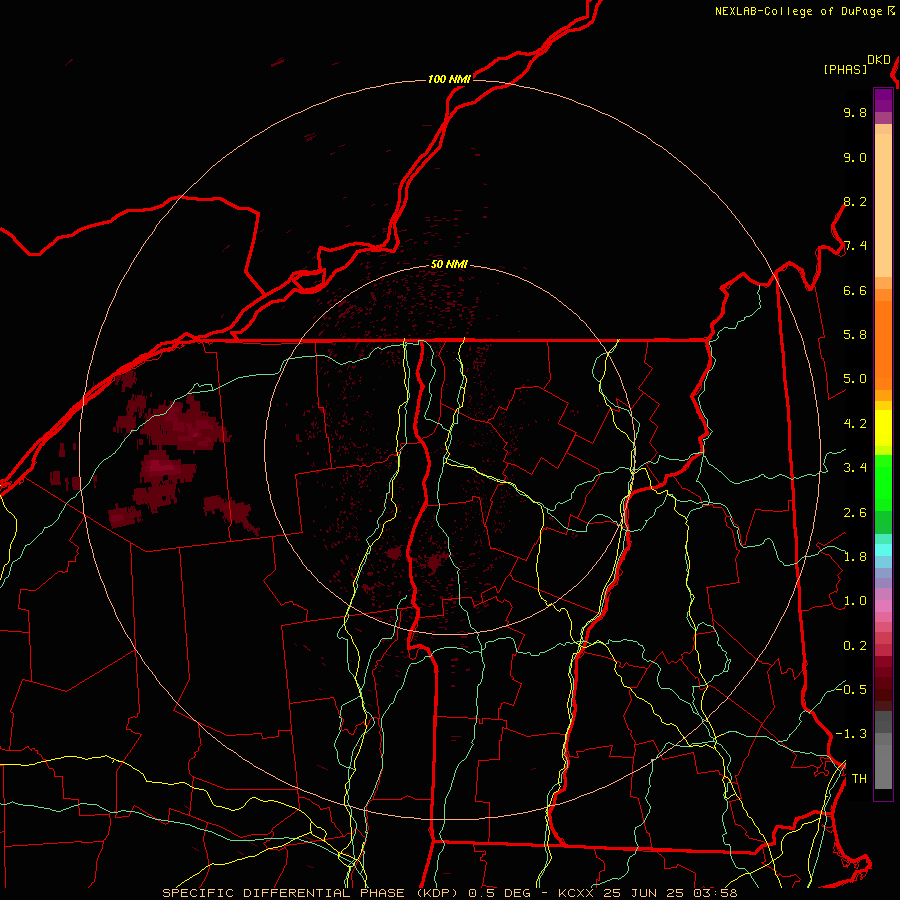This screenshot has width=900, height=900.
Task: Click the 5.0 scale value
Action: tap(855, 379)
